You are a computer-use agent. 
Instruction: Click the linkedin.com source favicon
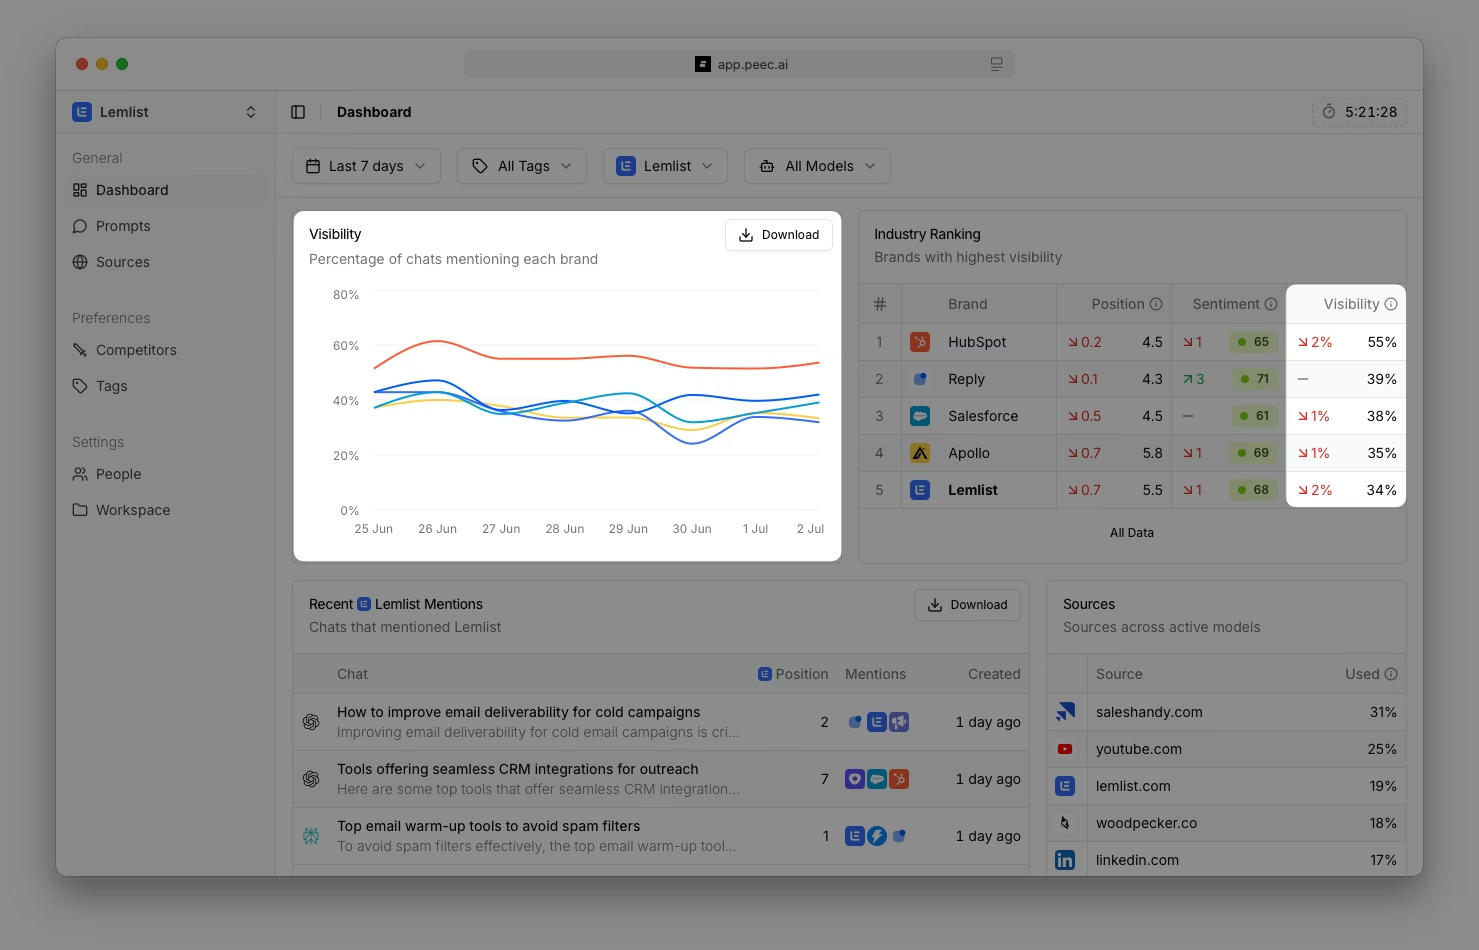[1065, 860]
